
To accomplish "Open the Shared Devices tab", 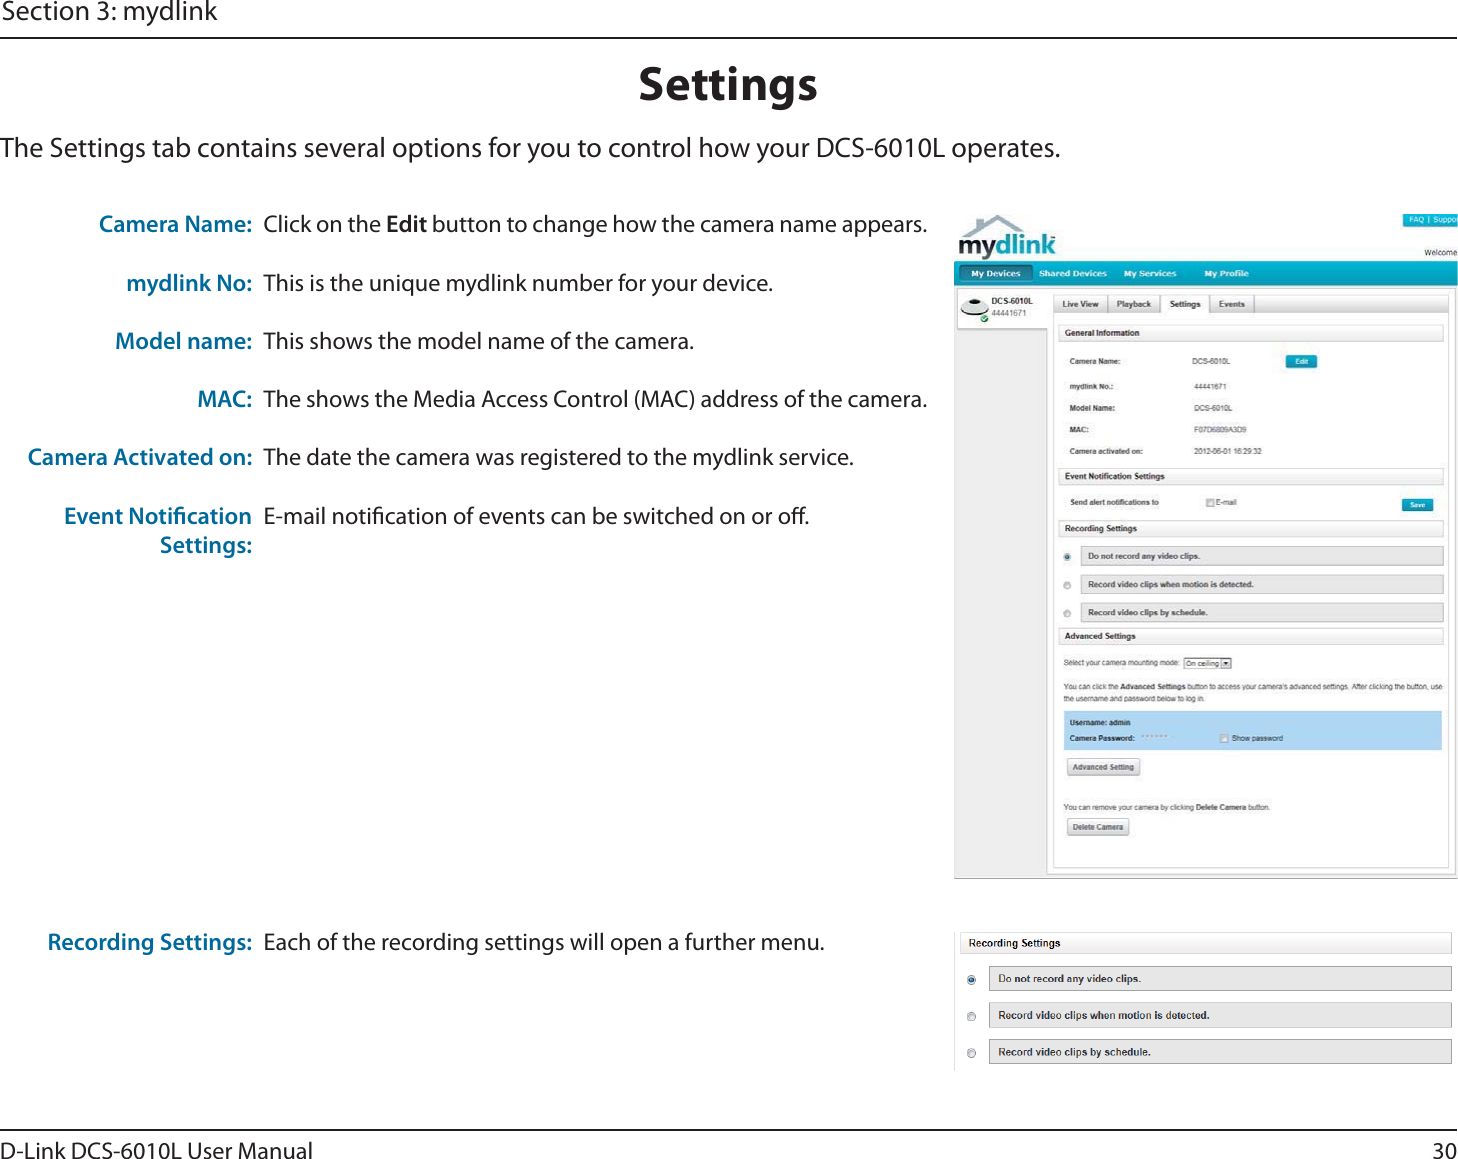I will click(x=1072, y=273).
